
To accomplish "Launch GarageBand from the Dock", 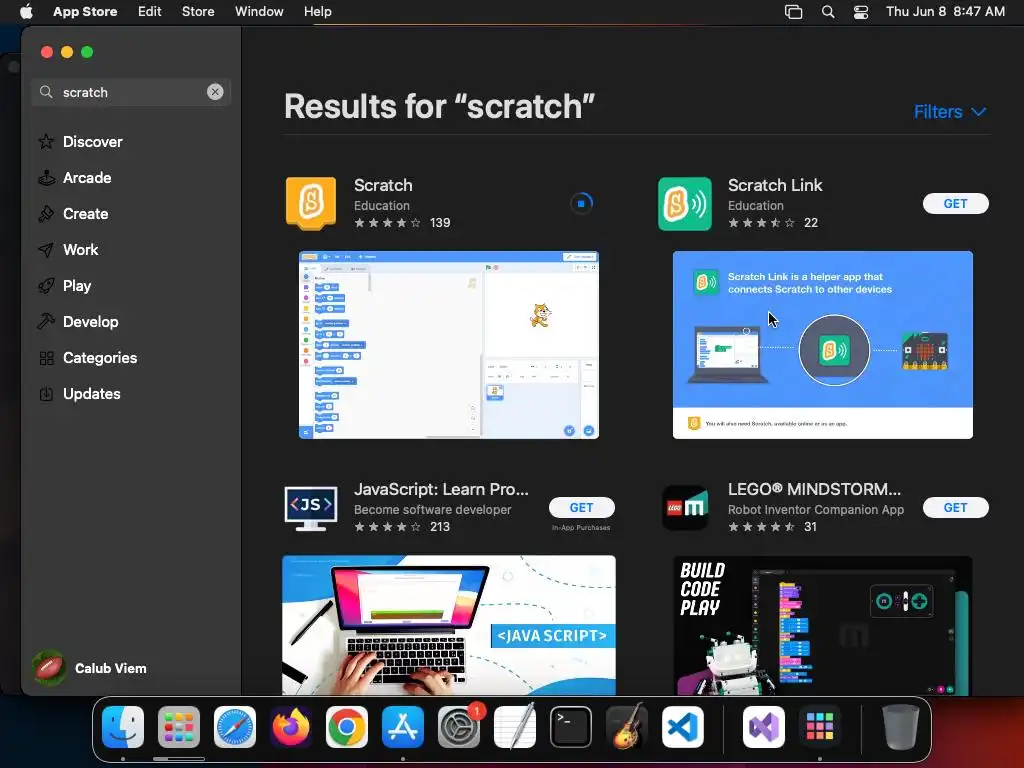I will [627, 727].
